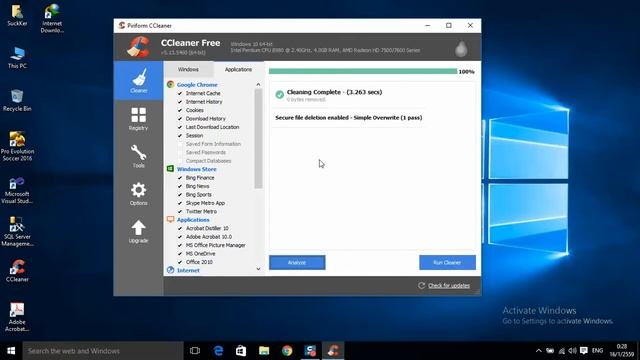640x360 pixels.
Task: Enable Saved Passwords checkbox
Action: (180, 152)
